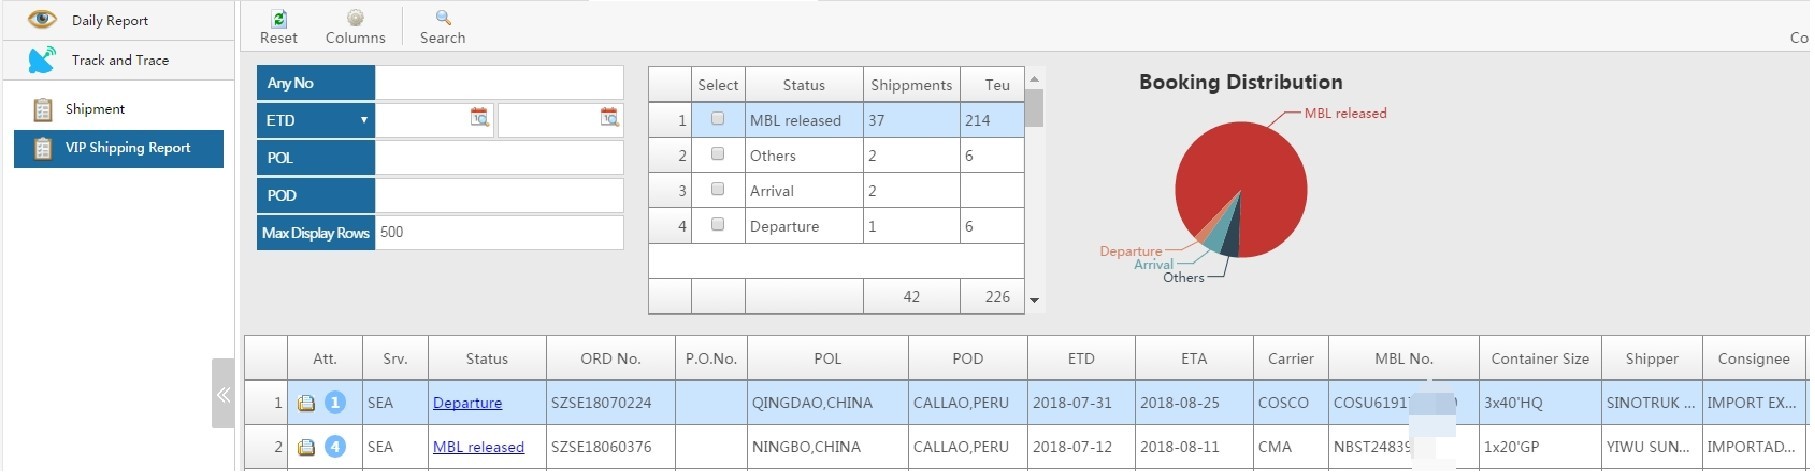Click the blue badge numbered 1
1815x472 pixels.
pos(336,402)
